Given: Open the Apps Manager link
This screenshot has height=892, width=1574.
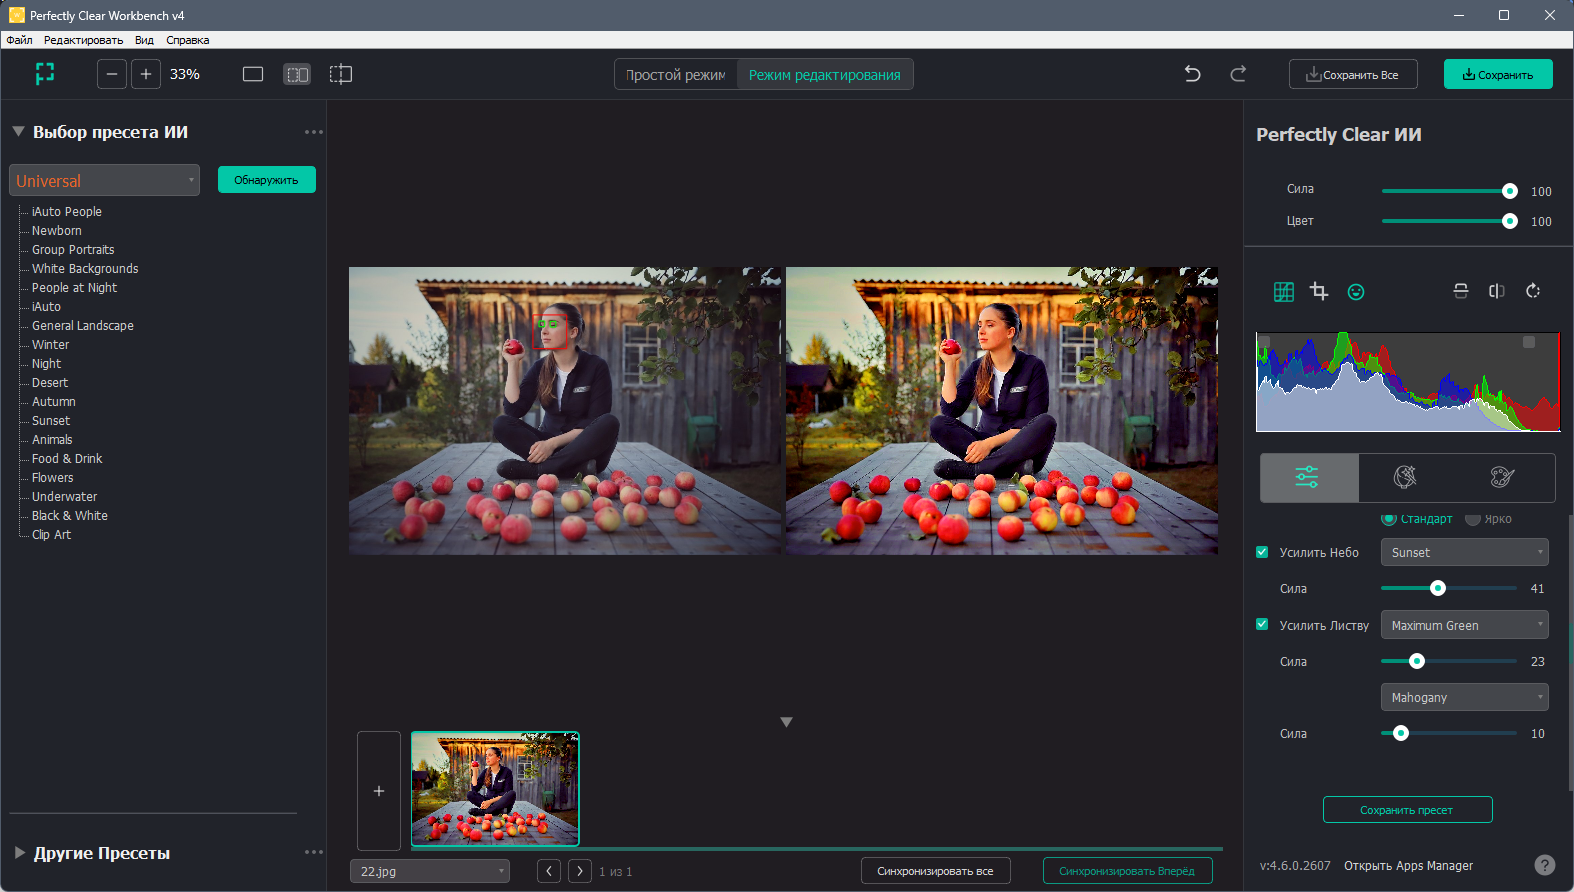Looking at the screenshot, I should click(1408, 866).
